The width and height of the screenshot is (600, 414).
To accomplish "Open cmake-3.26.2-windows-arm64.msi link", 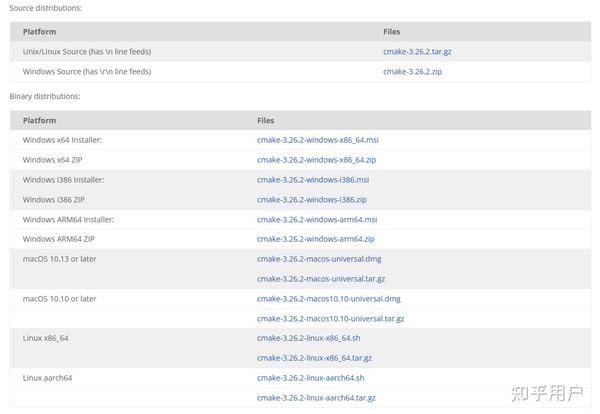I will point(317,219).
